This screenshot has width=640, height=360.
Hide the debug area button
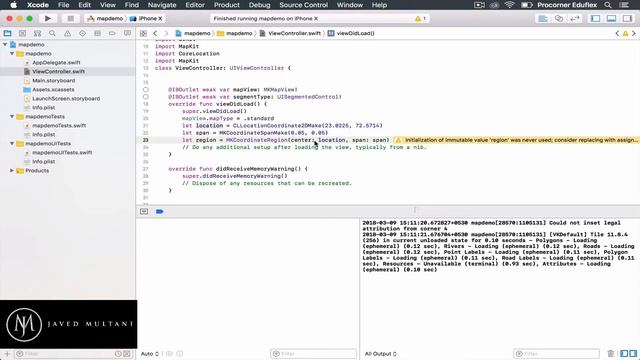click(144, 211)
